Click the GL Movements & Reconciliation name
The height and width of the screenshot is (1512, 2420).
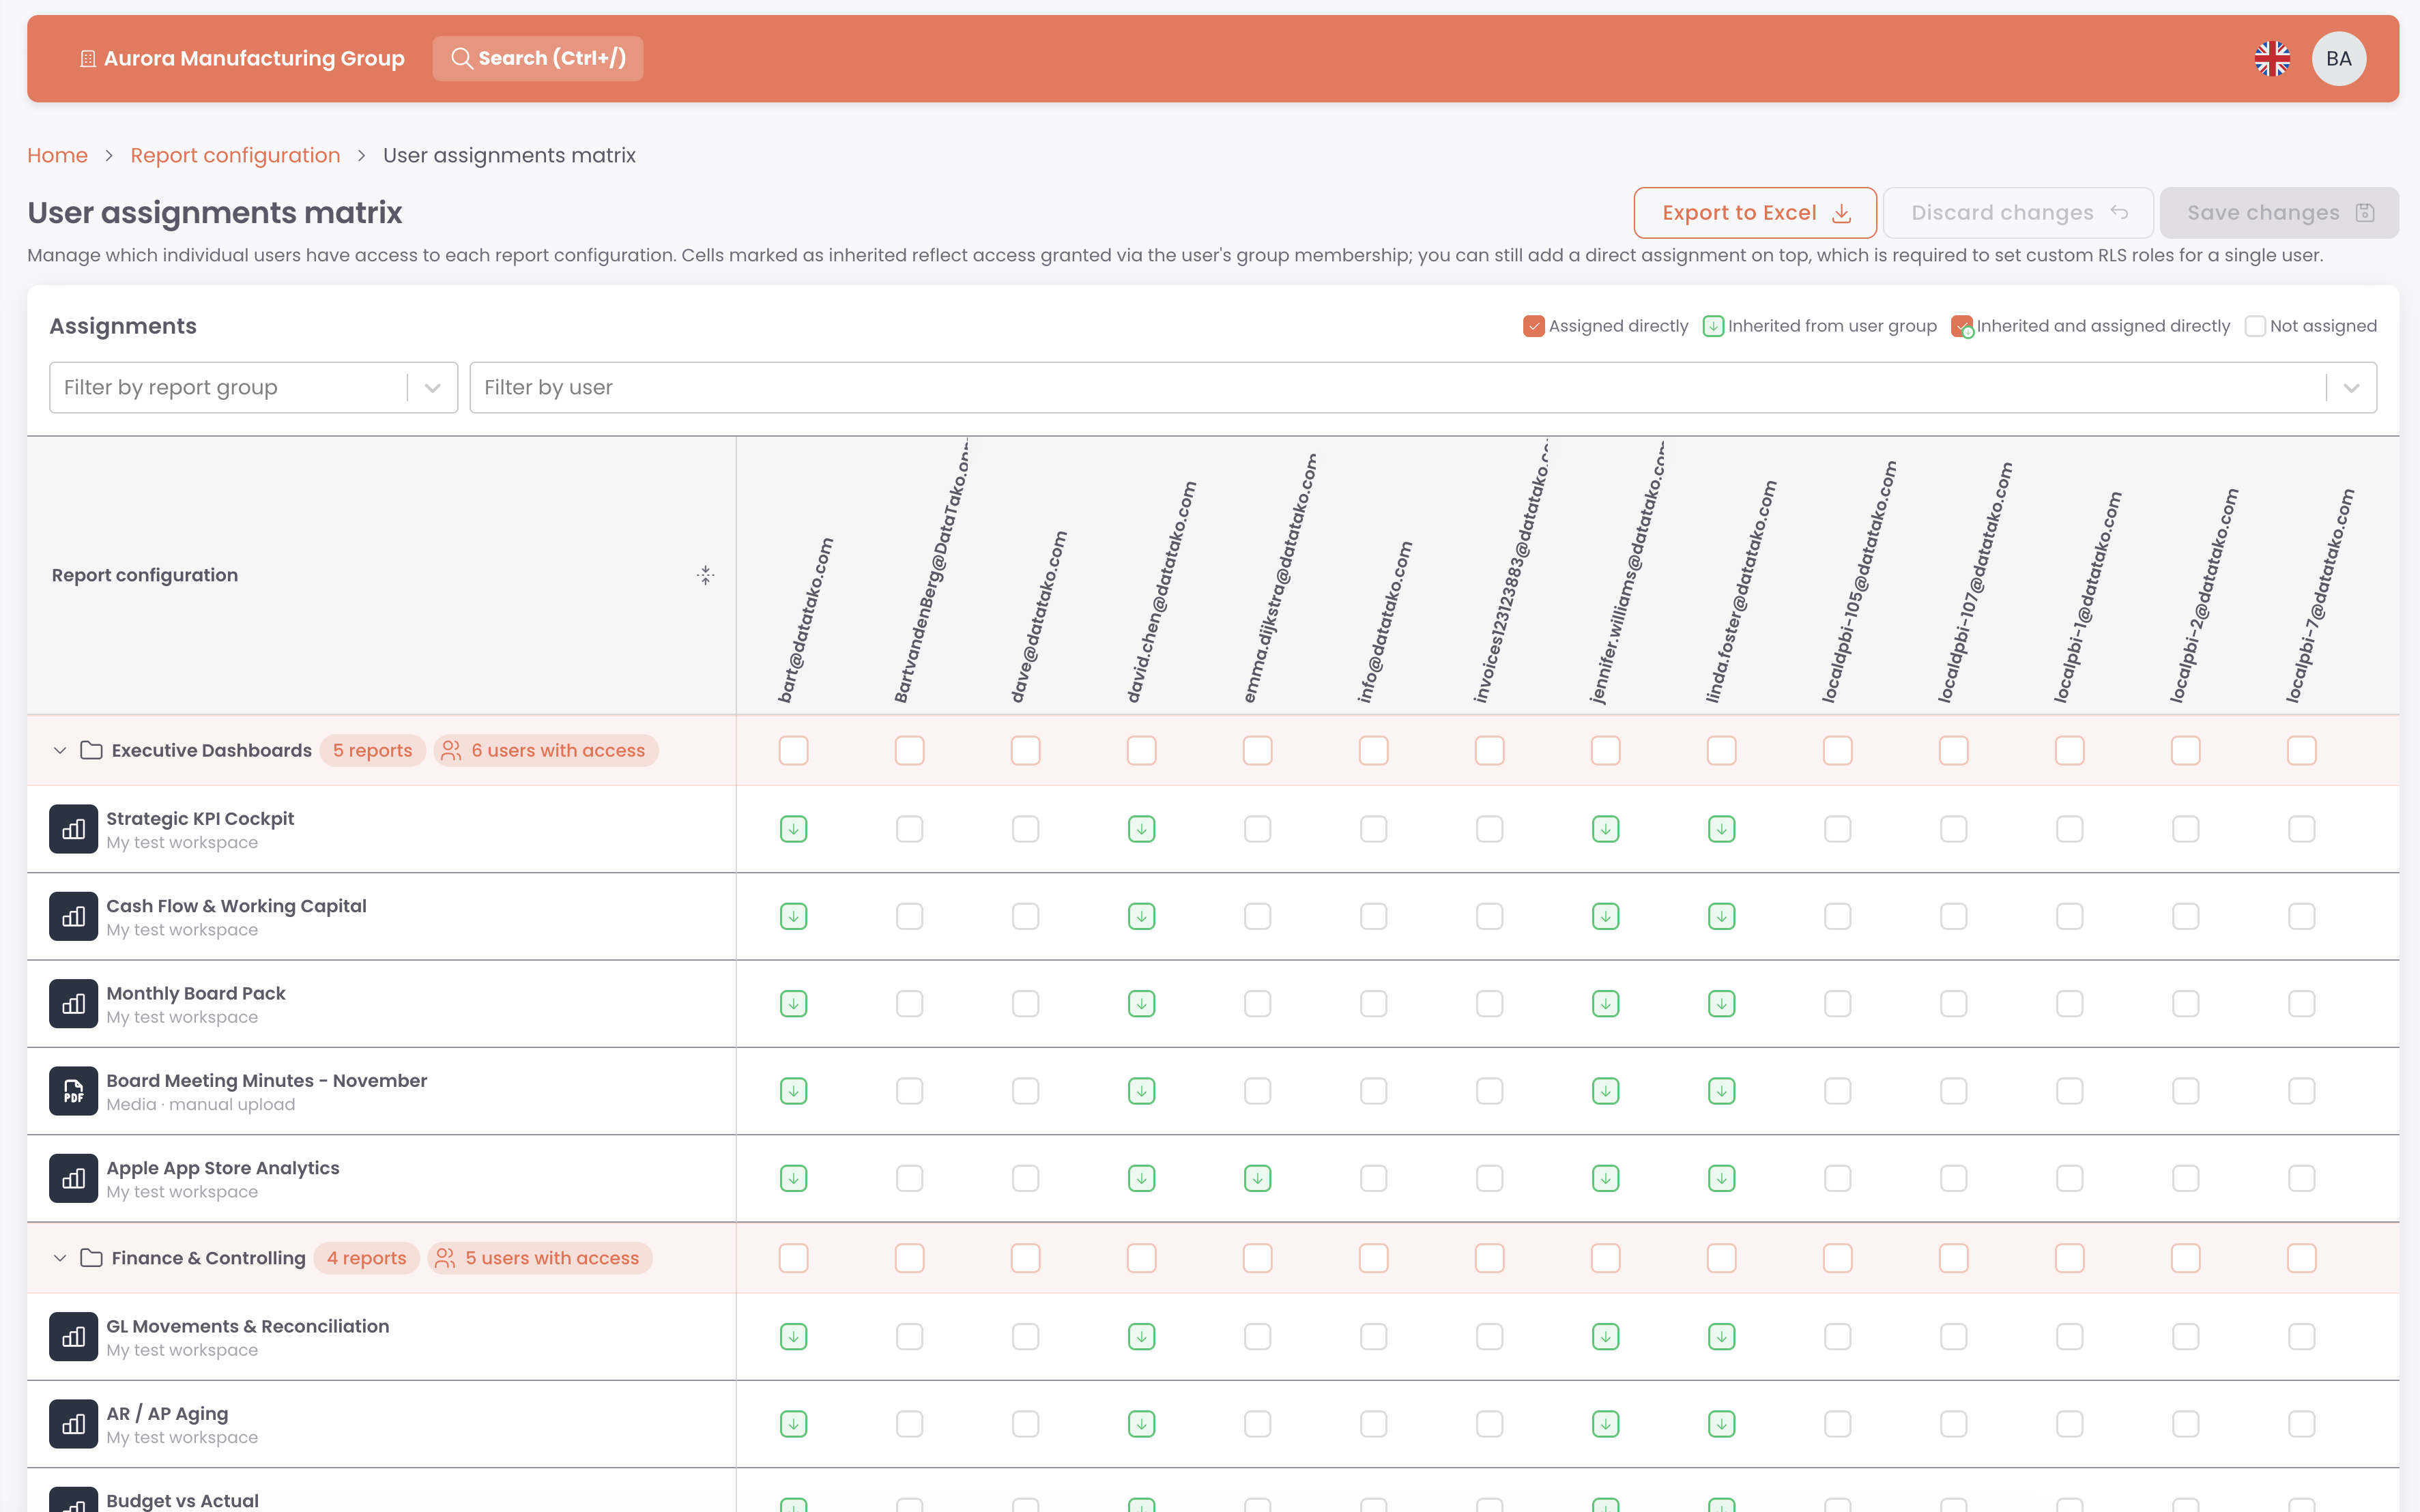tap(248, 1326)
